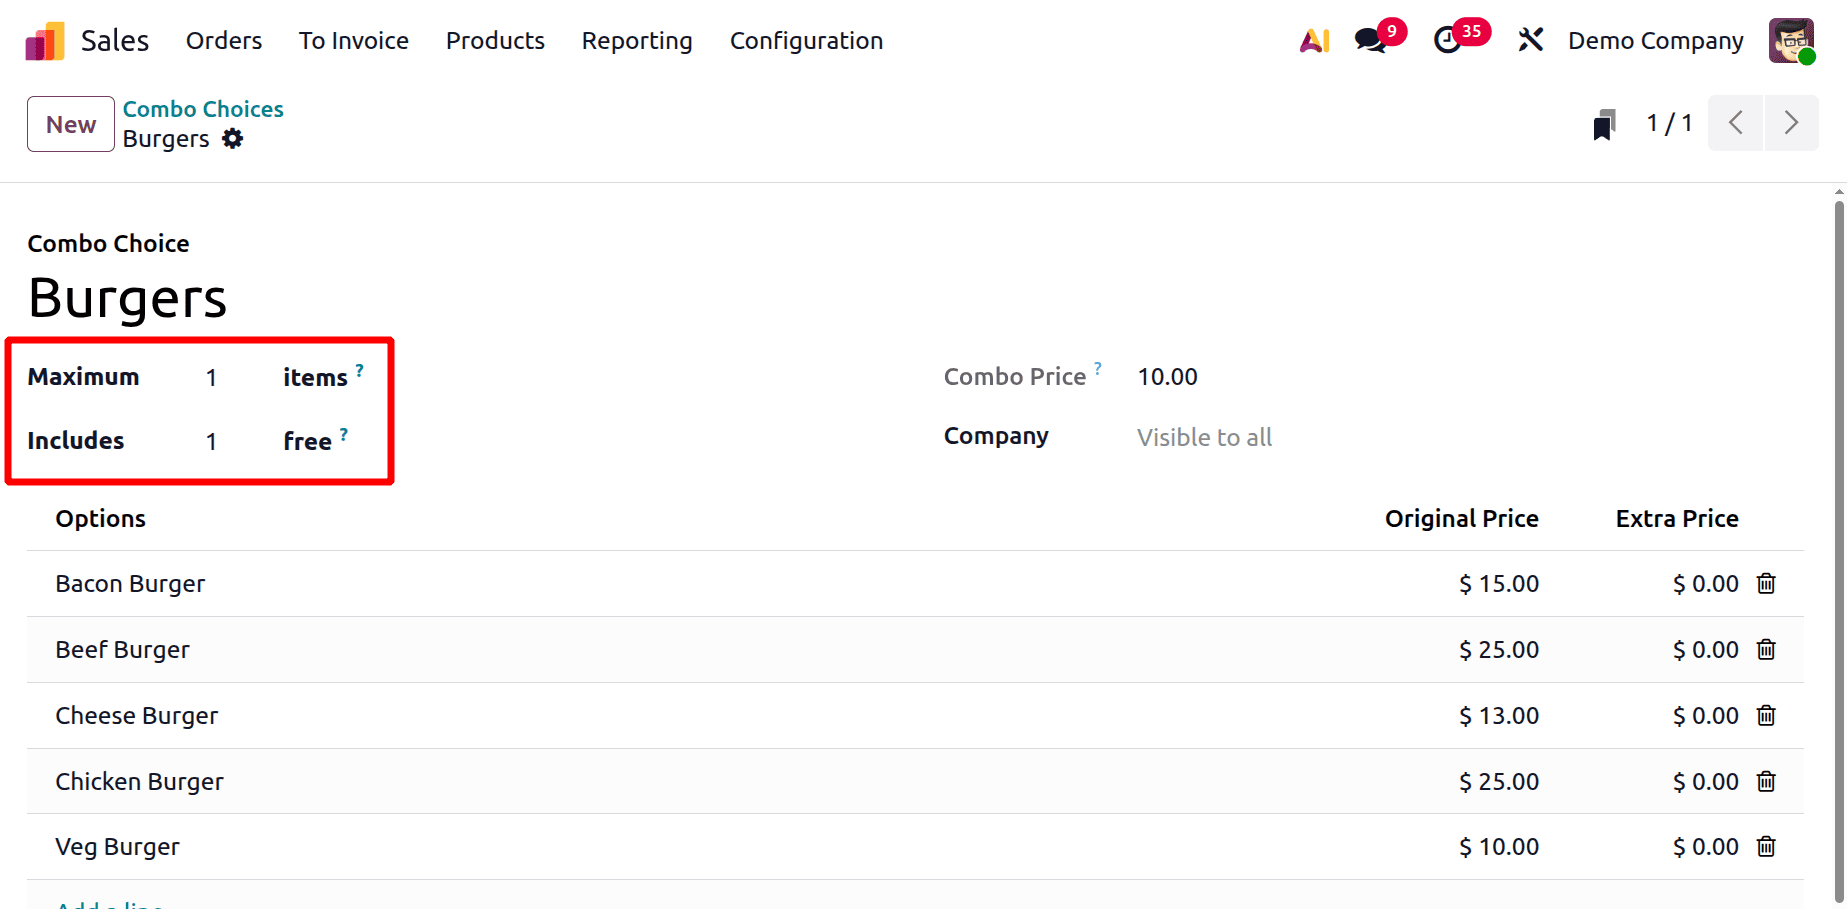Toggle the bookmark favorite icon
The width and height of the screenshot is (1847, 909).
1603,123
